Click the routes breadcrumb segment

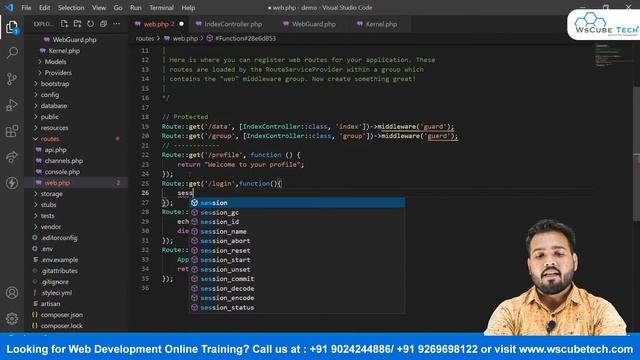[x=144, y=38]
